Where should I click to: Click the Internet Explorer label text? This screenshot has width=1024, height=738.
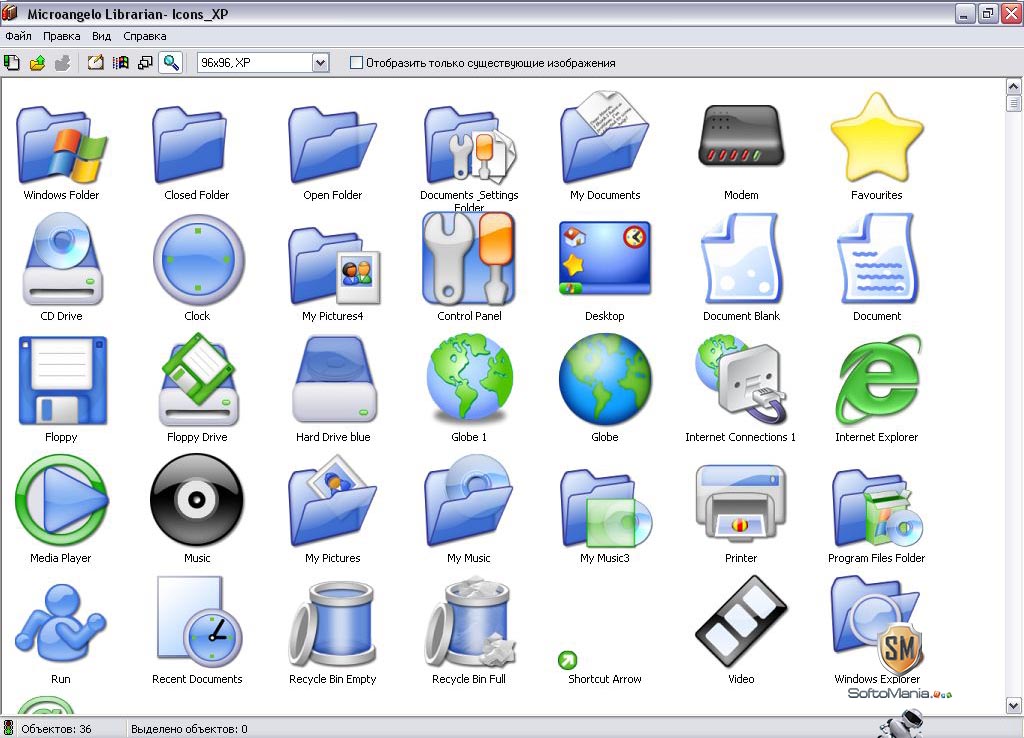pyautogui.click(x=876, y=437)
